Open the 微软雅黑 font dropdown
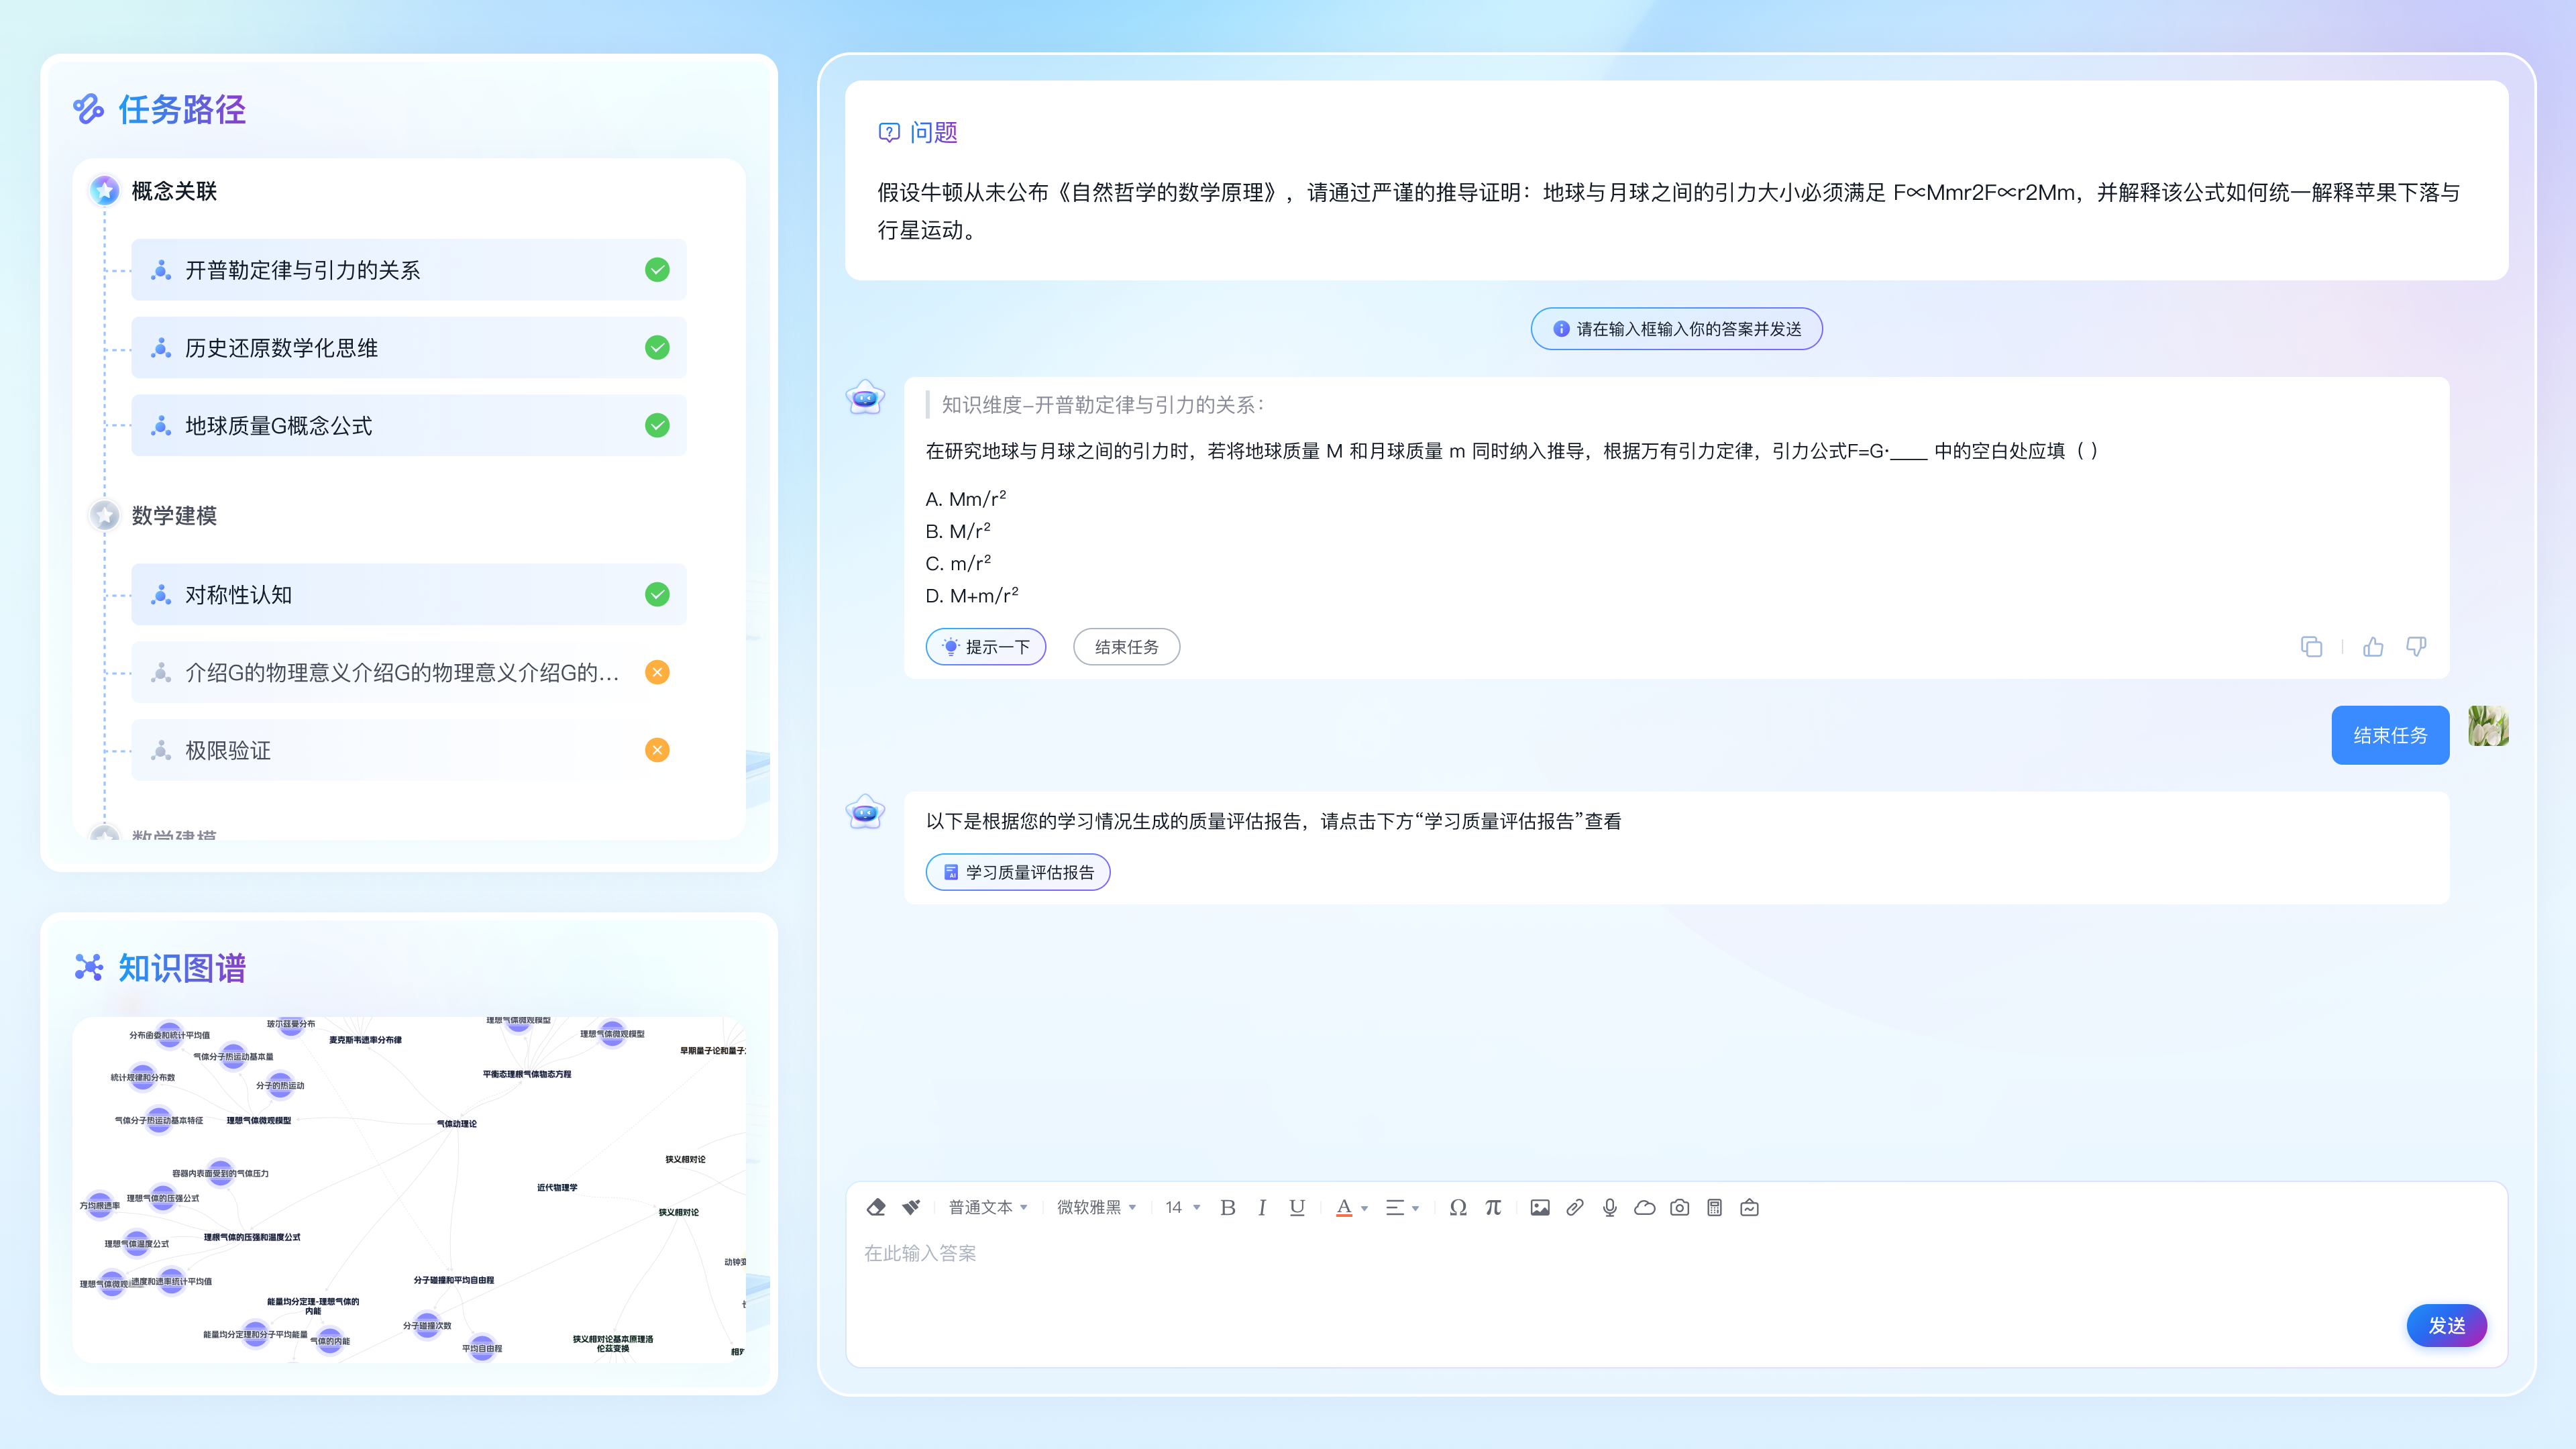2576x1449 pixels. click(x=1096, y=1207)
